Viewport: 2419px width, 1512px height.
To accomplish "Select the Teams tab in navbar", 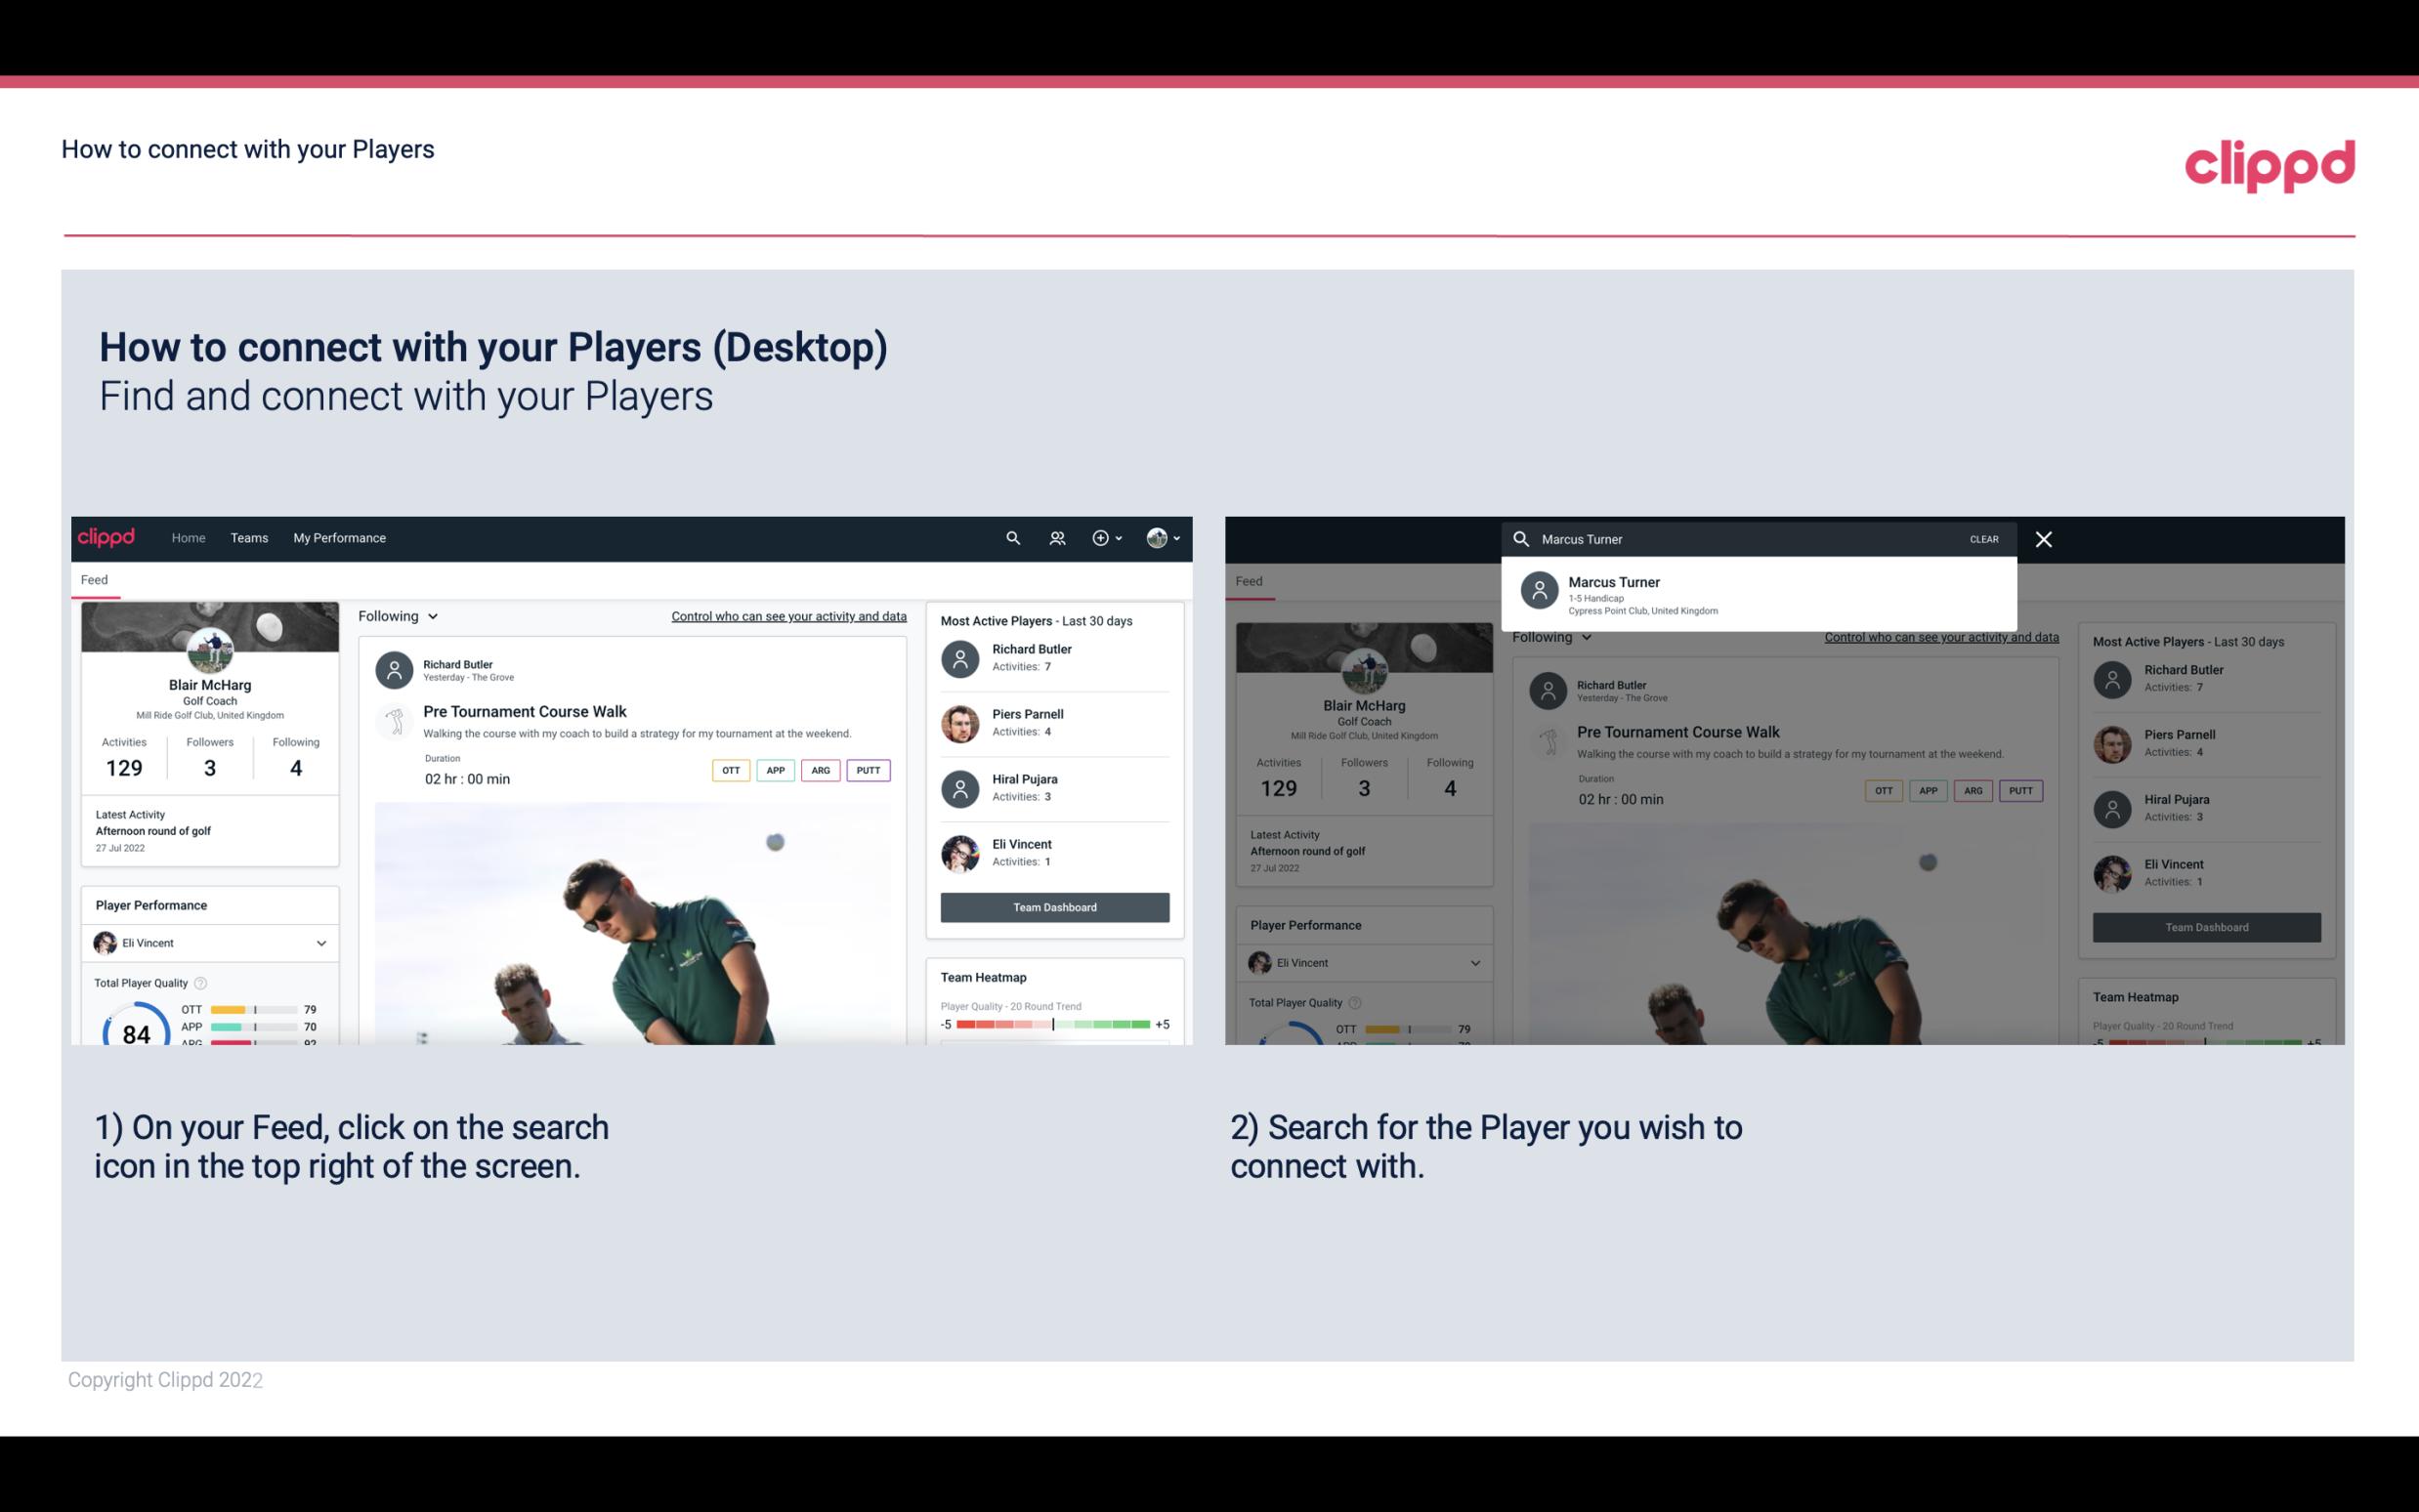I will tap(249, 536).
